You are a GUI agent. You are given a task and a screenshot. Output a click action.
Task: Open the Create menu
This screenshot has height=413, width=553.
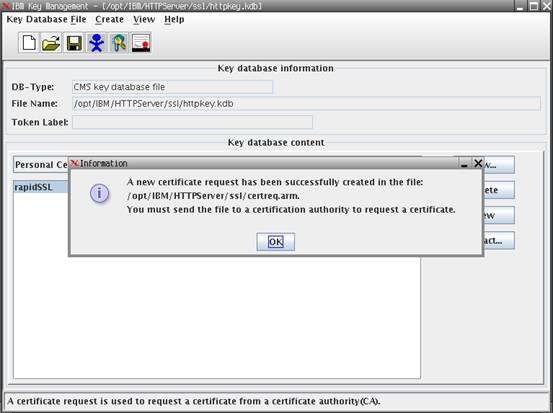tap(109, 19)
